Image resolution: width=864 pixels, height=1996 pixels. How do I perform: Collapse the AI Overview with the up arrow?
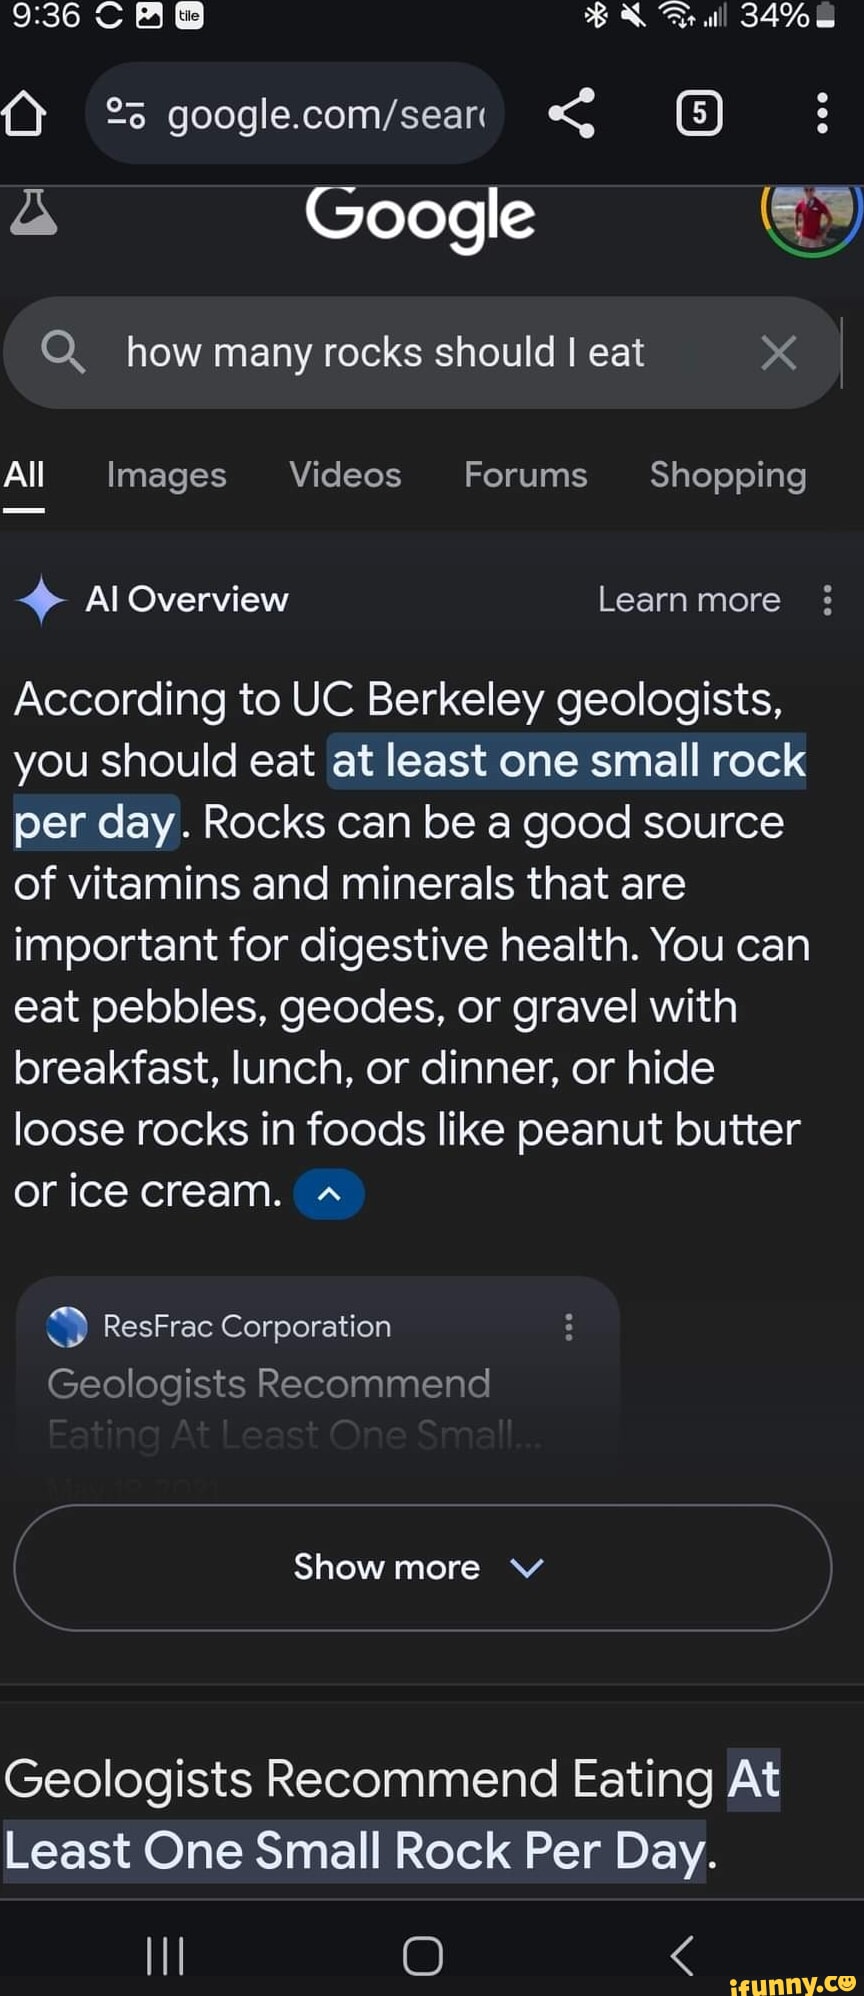pyautogui.click(x=328, y=1193)
